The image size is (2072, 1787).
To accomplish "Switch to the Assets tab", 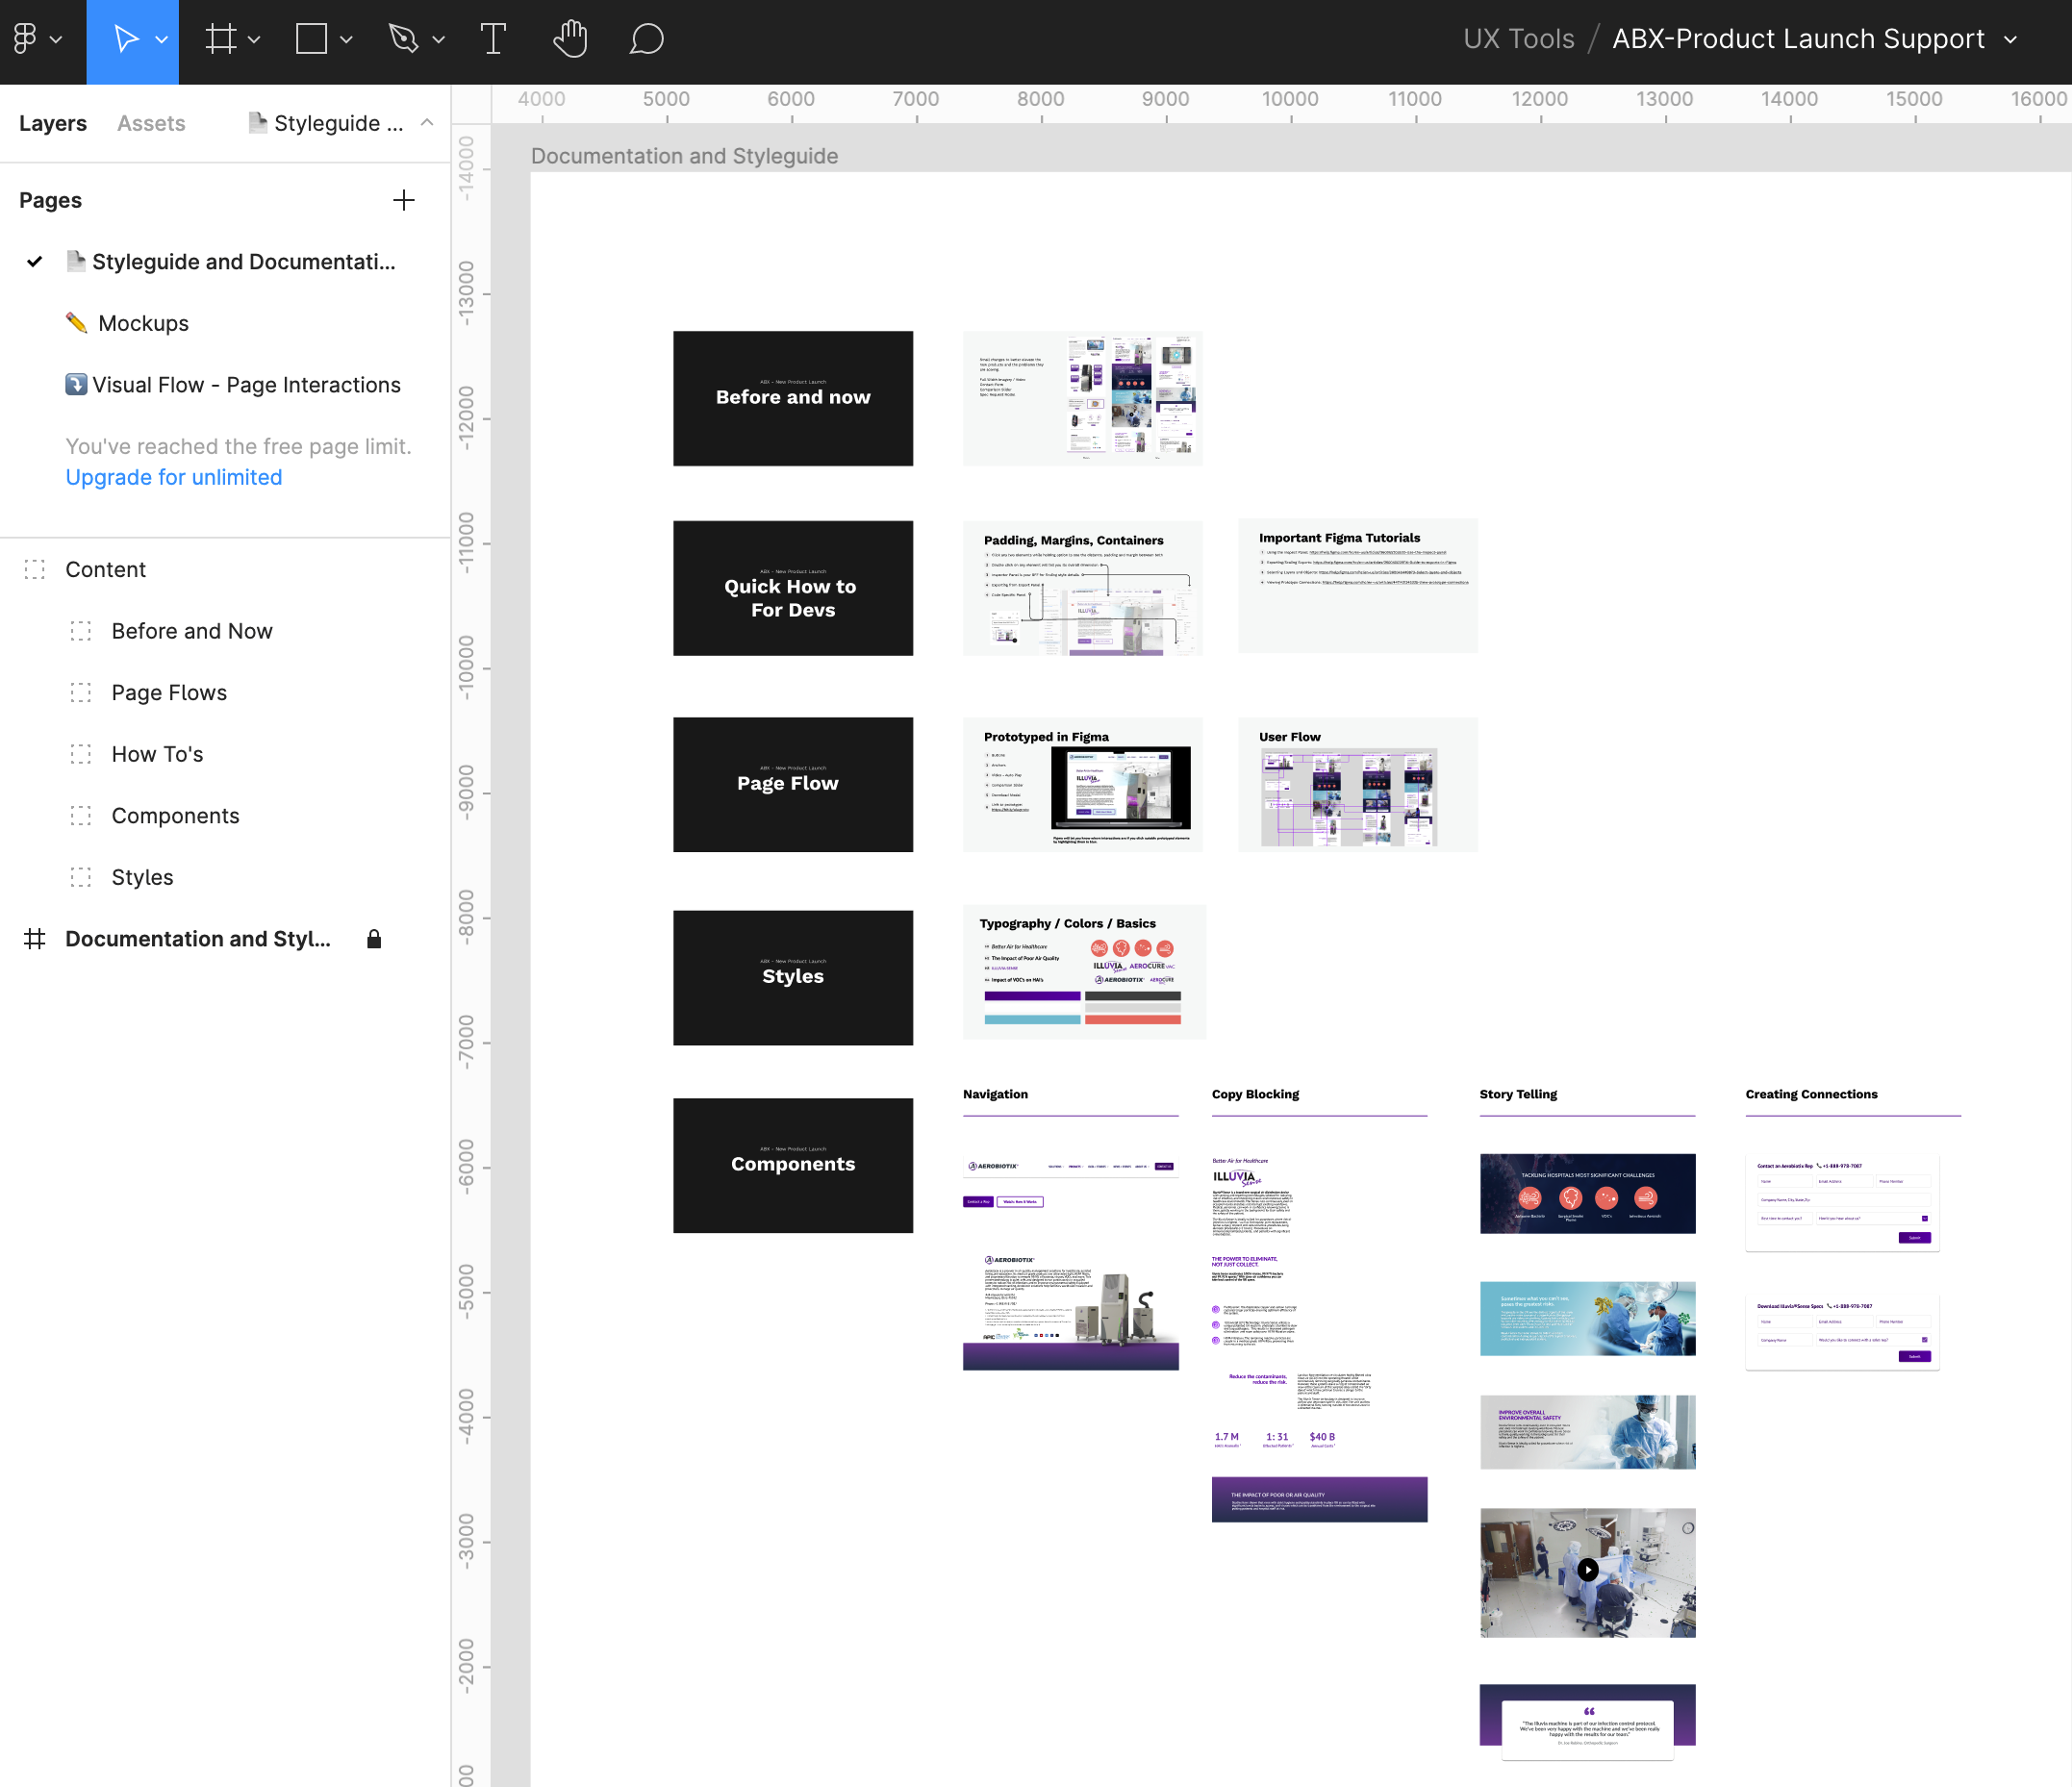I will click(151, 123).
